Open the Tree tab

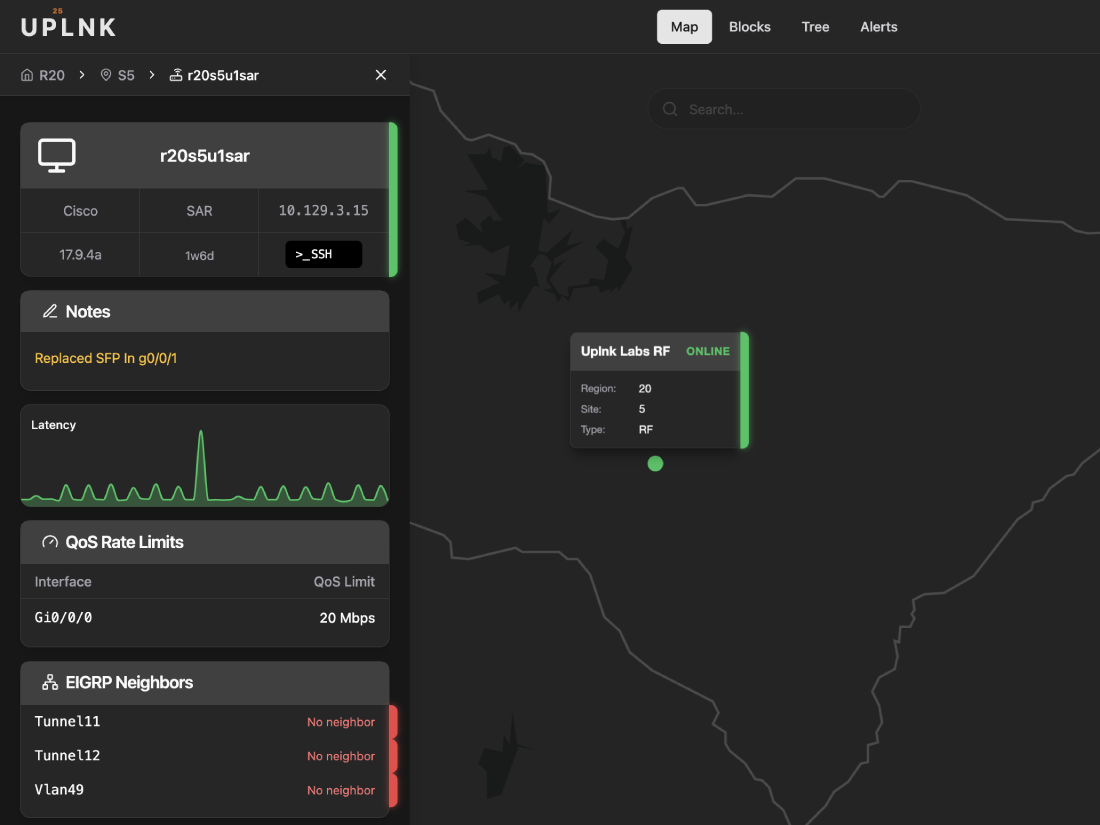815,27
